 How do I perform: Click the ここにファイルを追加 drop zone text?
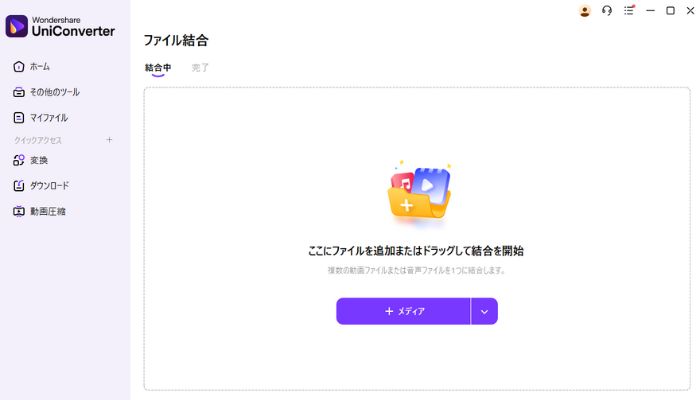416,251
